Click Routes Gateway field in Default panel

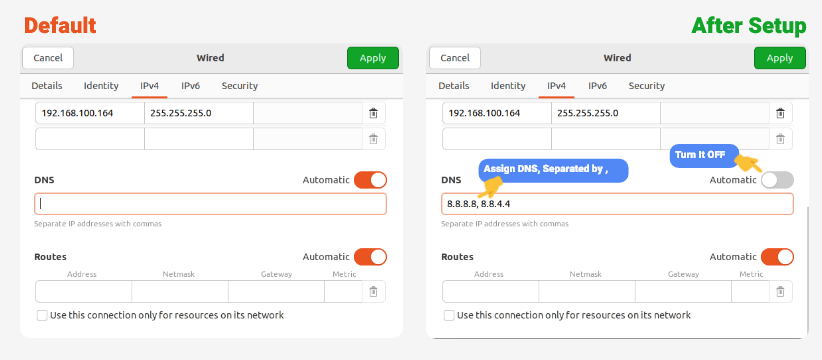tap(277, 292)
